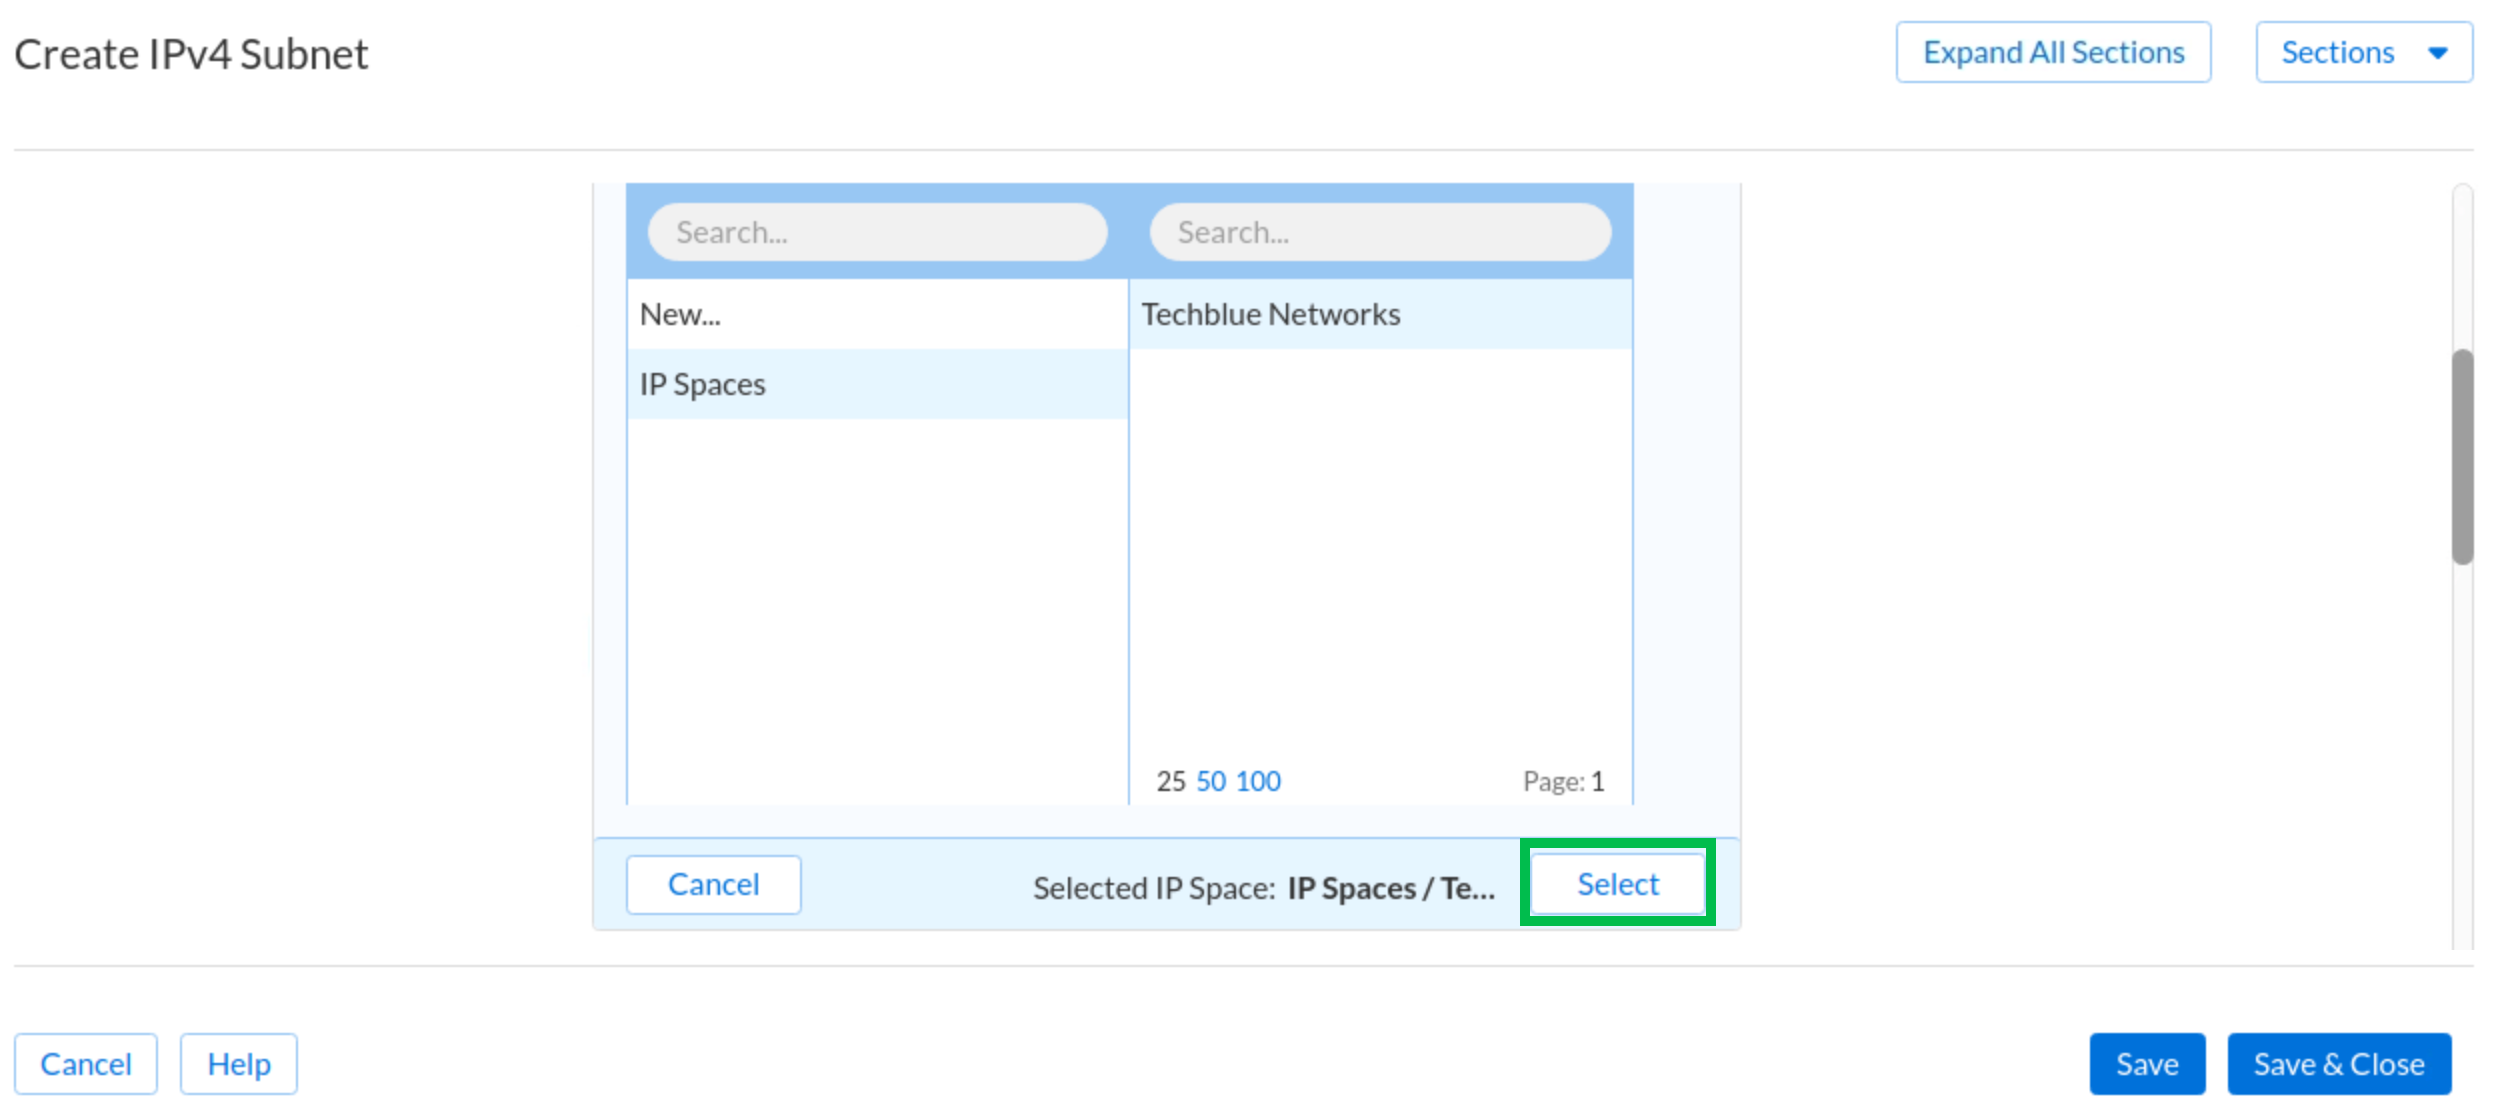
Task: Select the IP Spaces list item
Action: tap(702, 385)
